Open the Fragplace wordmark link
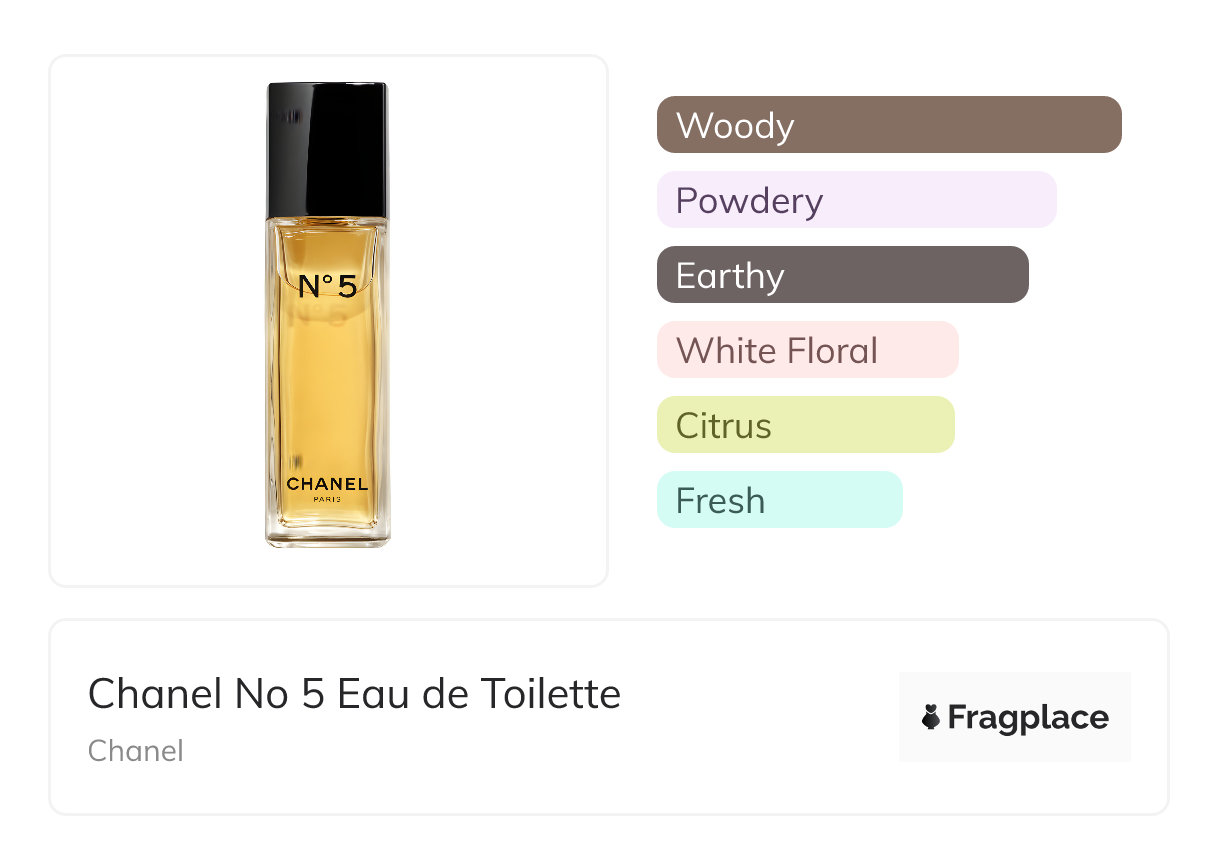This screenshot has height=864, width=1218. pyautogui.click(x=1028, y=717)
